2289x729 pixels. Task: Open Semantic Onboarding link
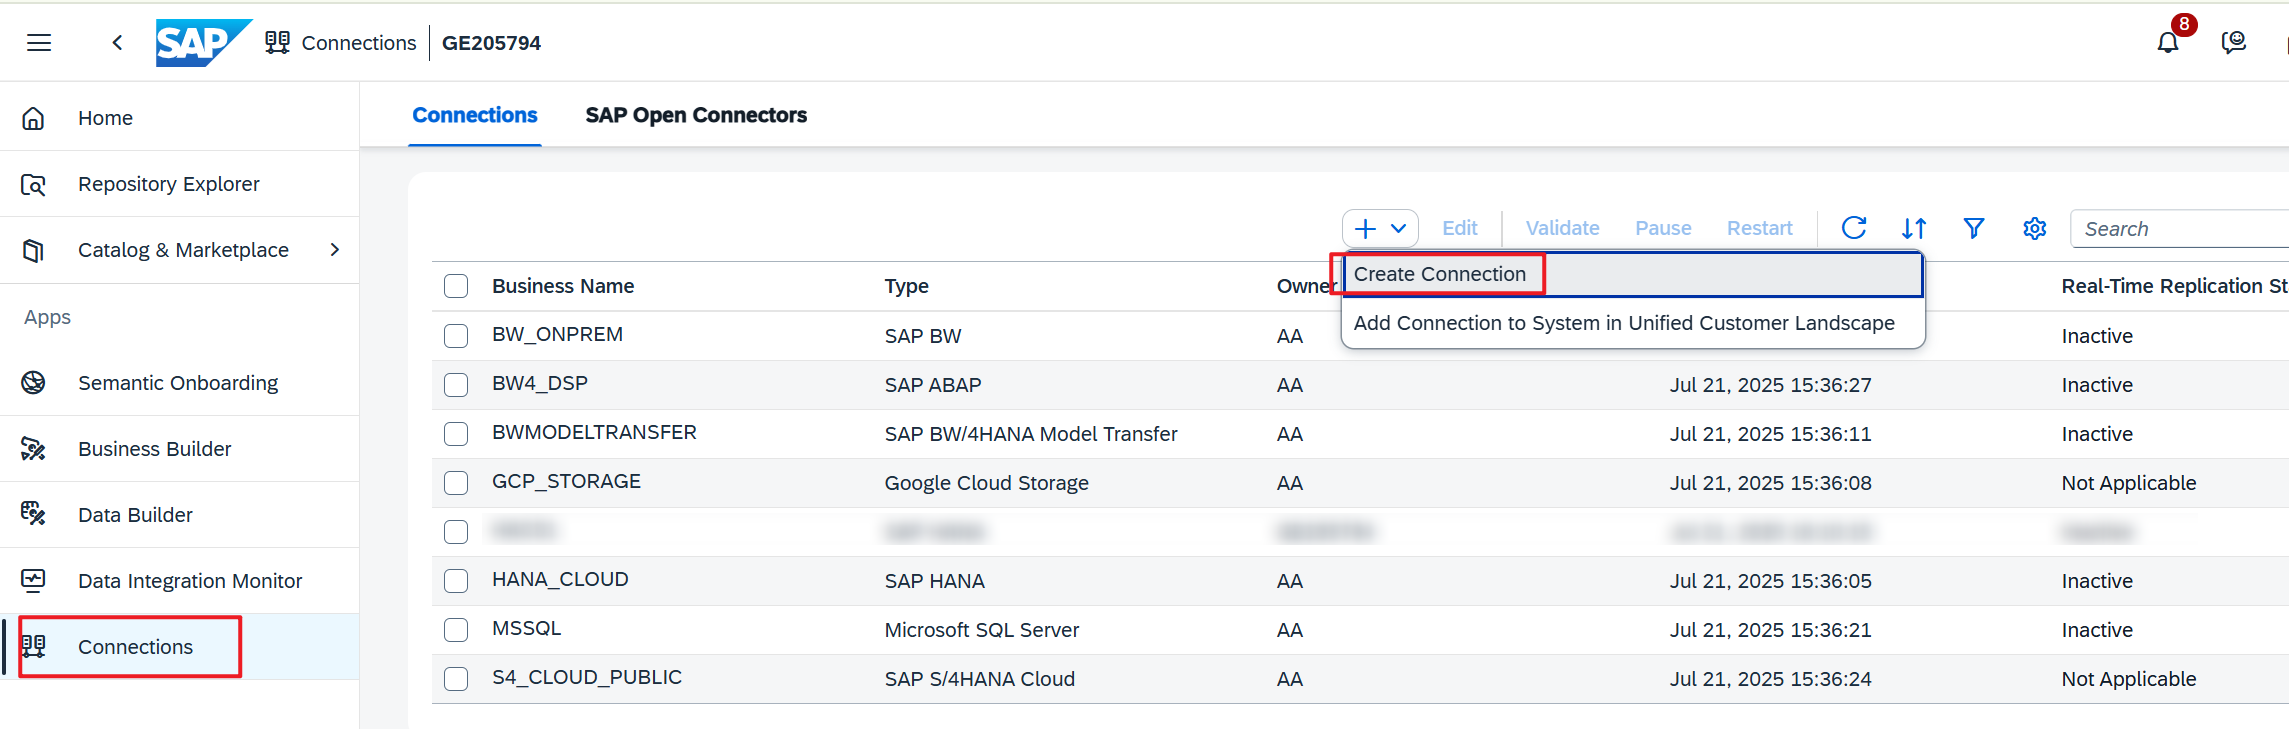[x=178, y=383]
